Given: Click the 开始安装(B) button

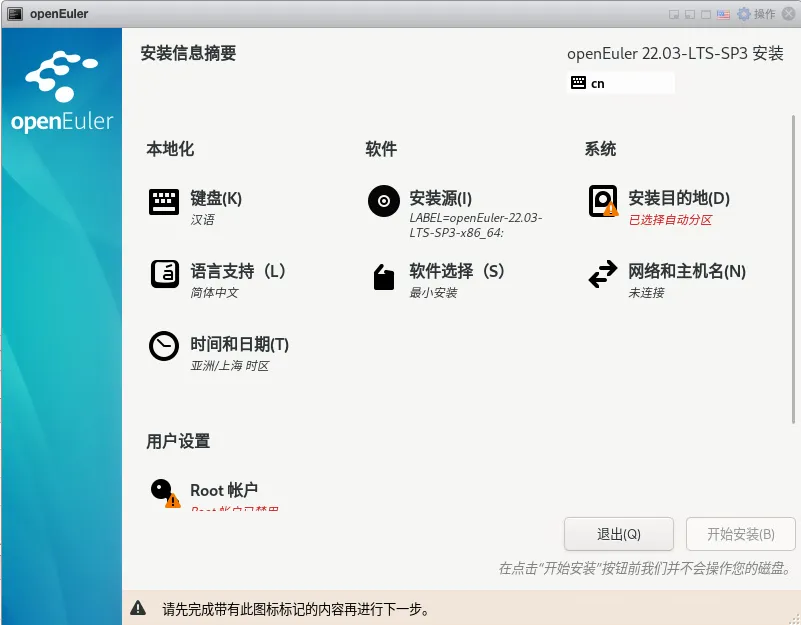Looking at the screenshot, I should click(738, 533).
